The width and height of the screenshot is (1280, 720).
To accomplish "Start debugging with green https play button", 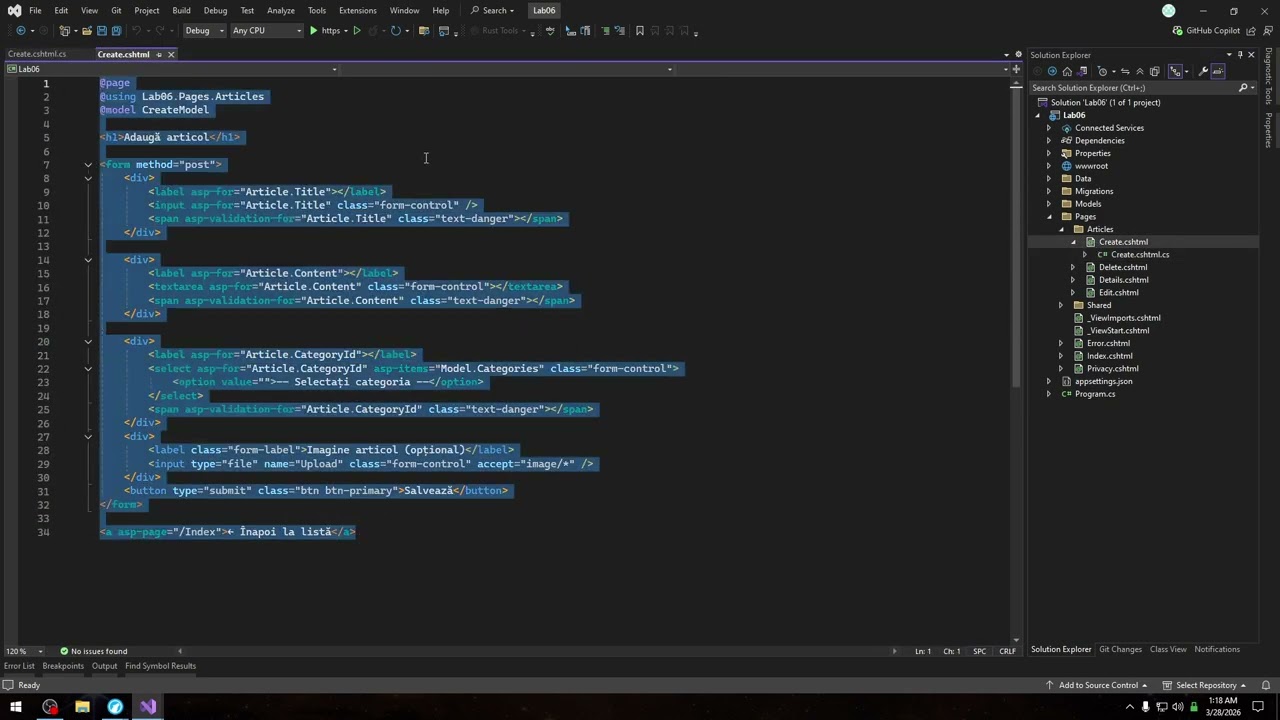I will tap(325, 31).
